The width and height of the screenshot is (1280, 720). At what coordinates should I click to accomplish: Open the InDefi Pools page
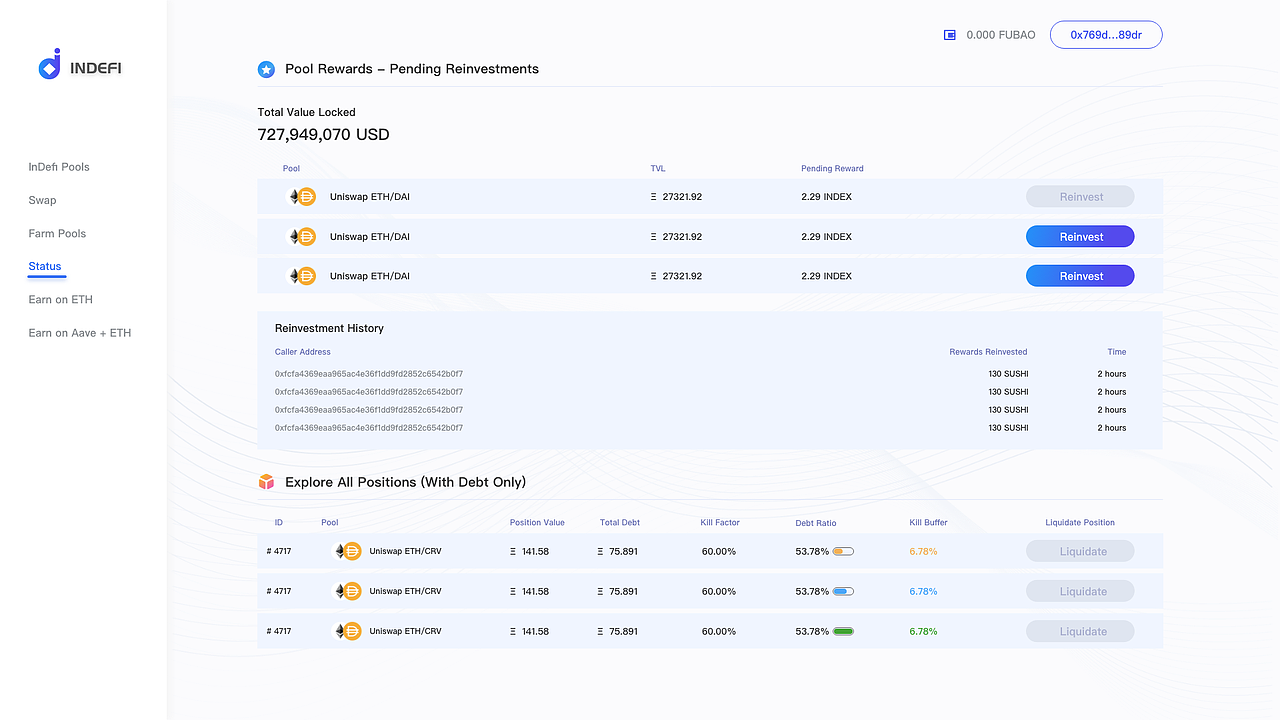coord(59,167)
